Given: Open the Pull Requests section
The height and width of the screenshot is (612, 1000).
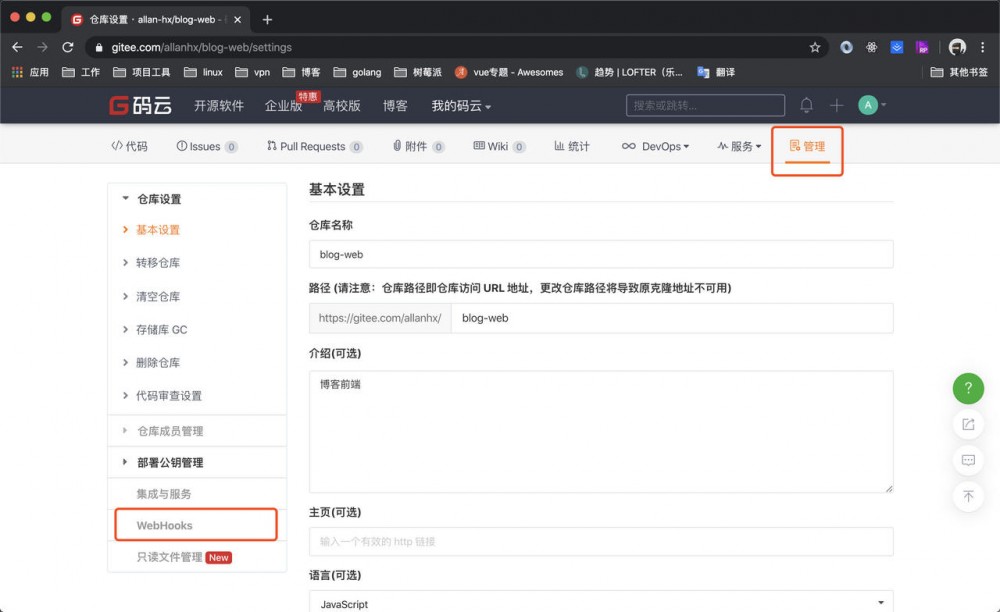Looking at the screenshot, I should [x=313, y=145].
